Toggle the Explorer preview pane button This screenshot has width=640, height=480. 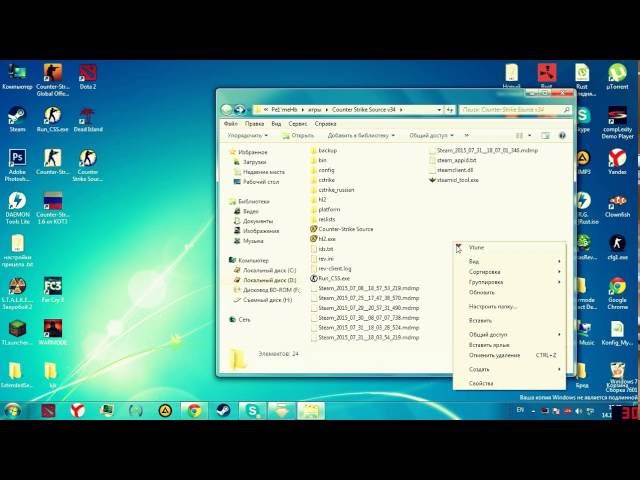545,135
